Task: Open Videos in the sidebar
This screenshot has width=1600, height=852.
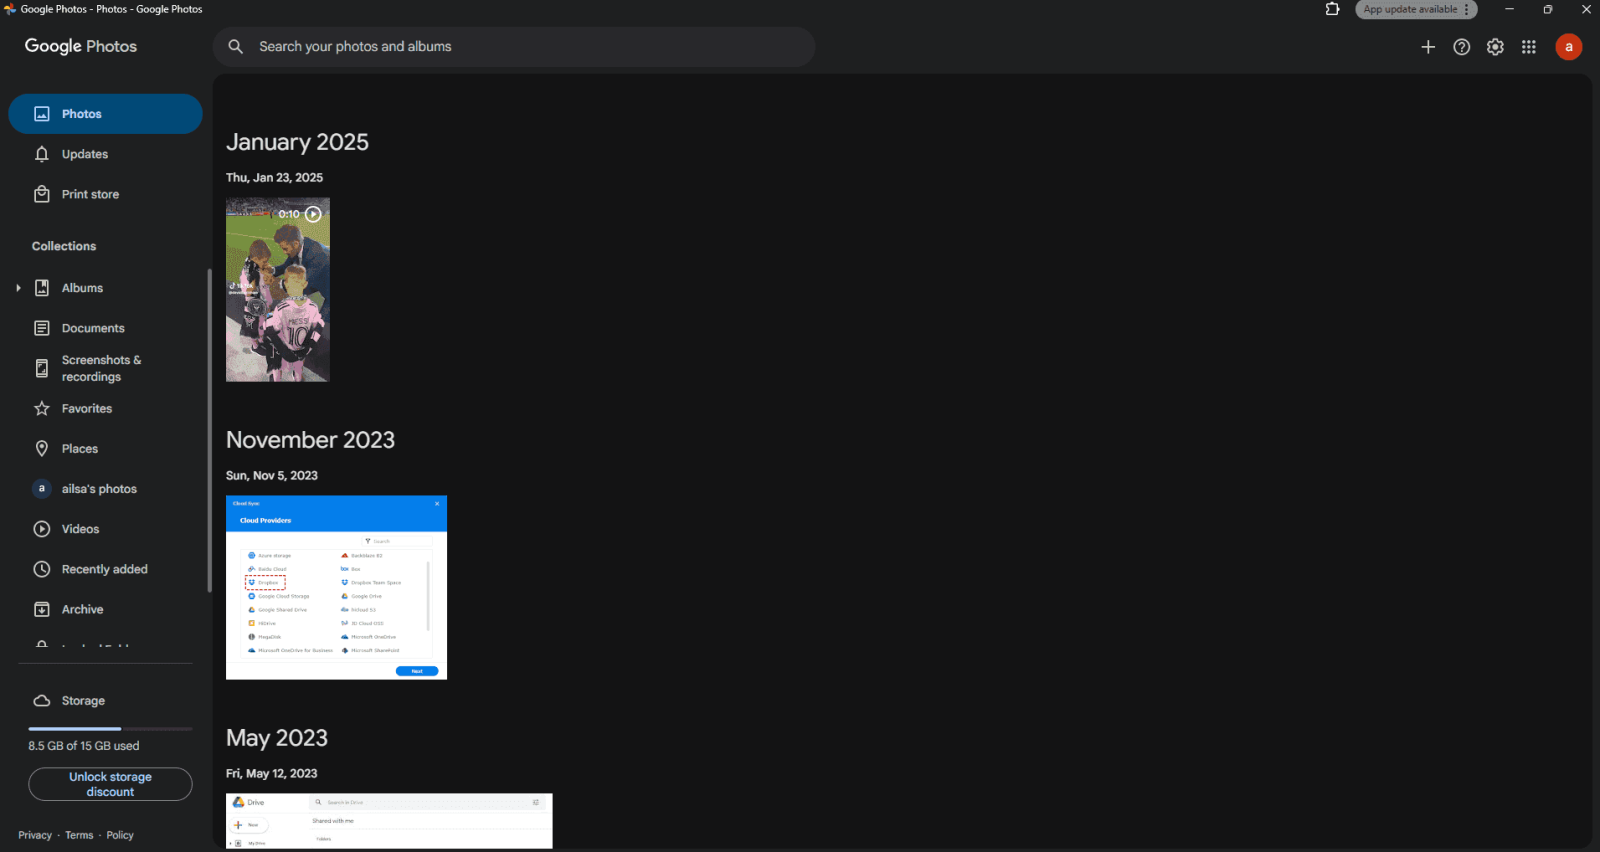Action: (105, 529)
